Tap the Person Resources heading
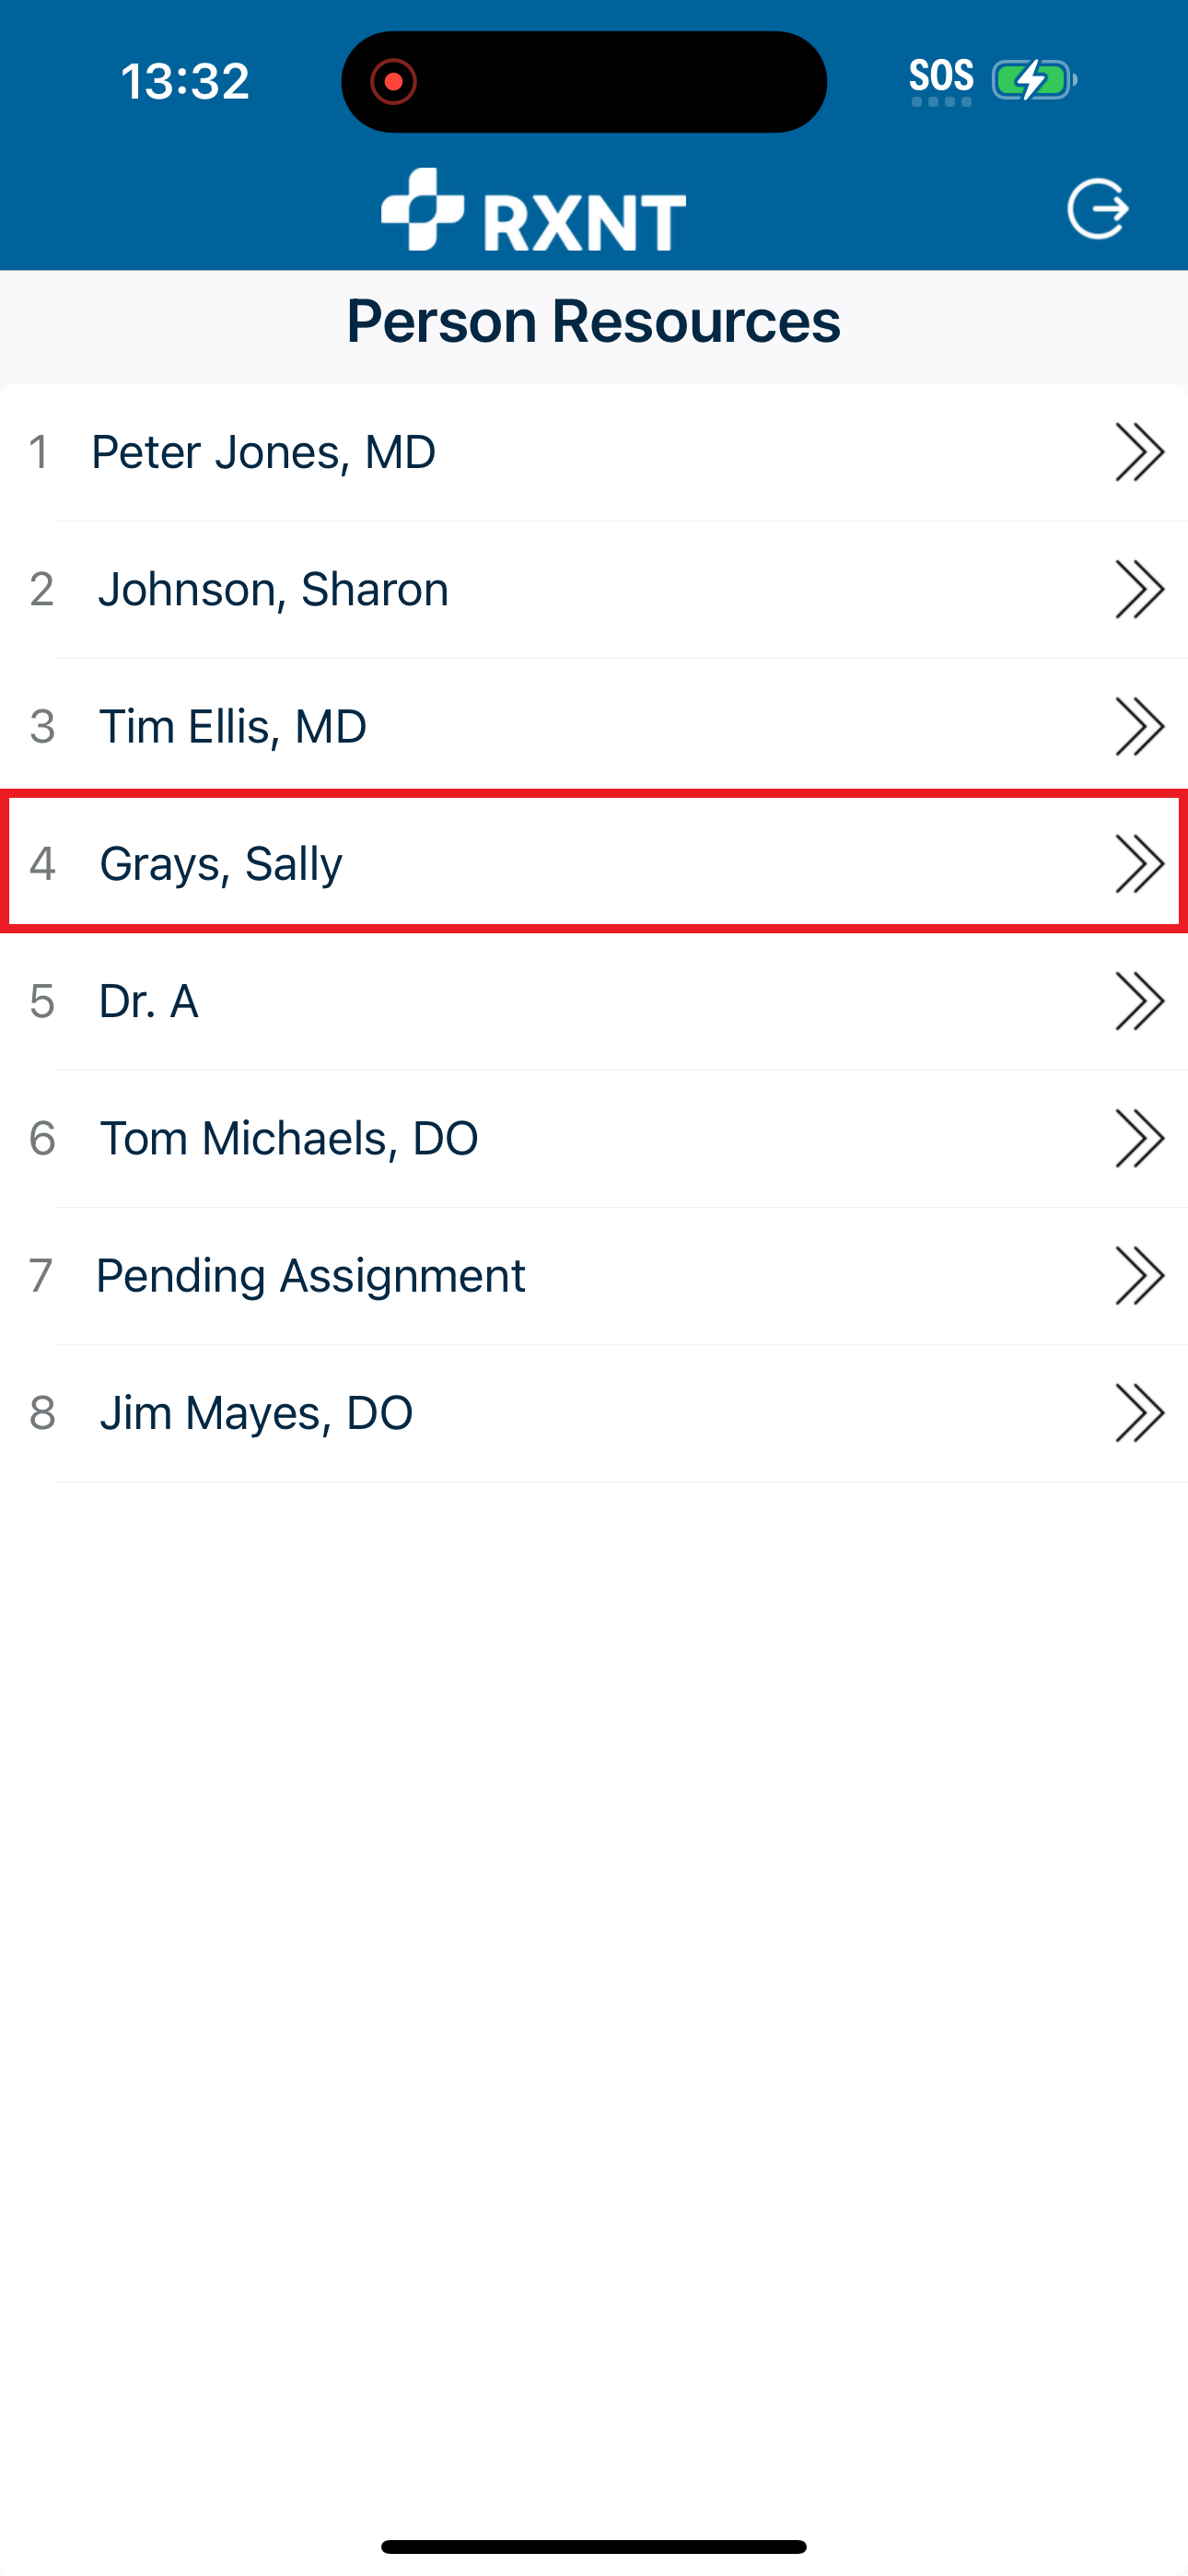The image size is (1188, 2576). [594, 320]
